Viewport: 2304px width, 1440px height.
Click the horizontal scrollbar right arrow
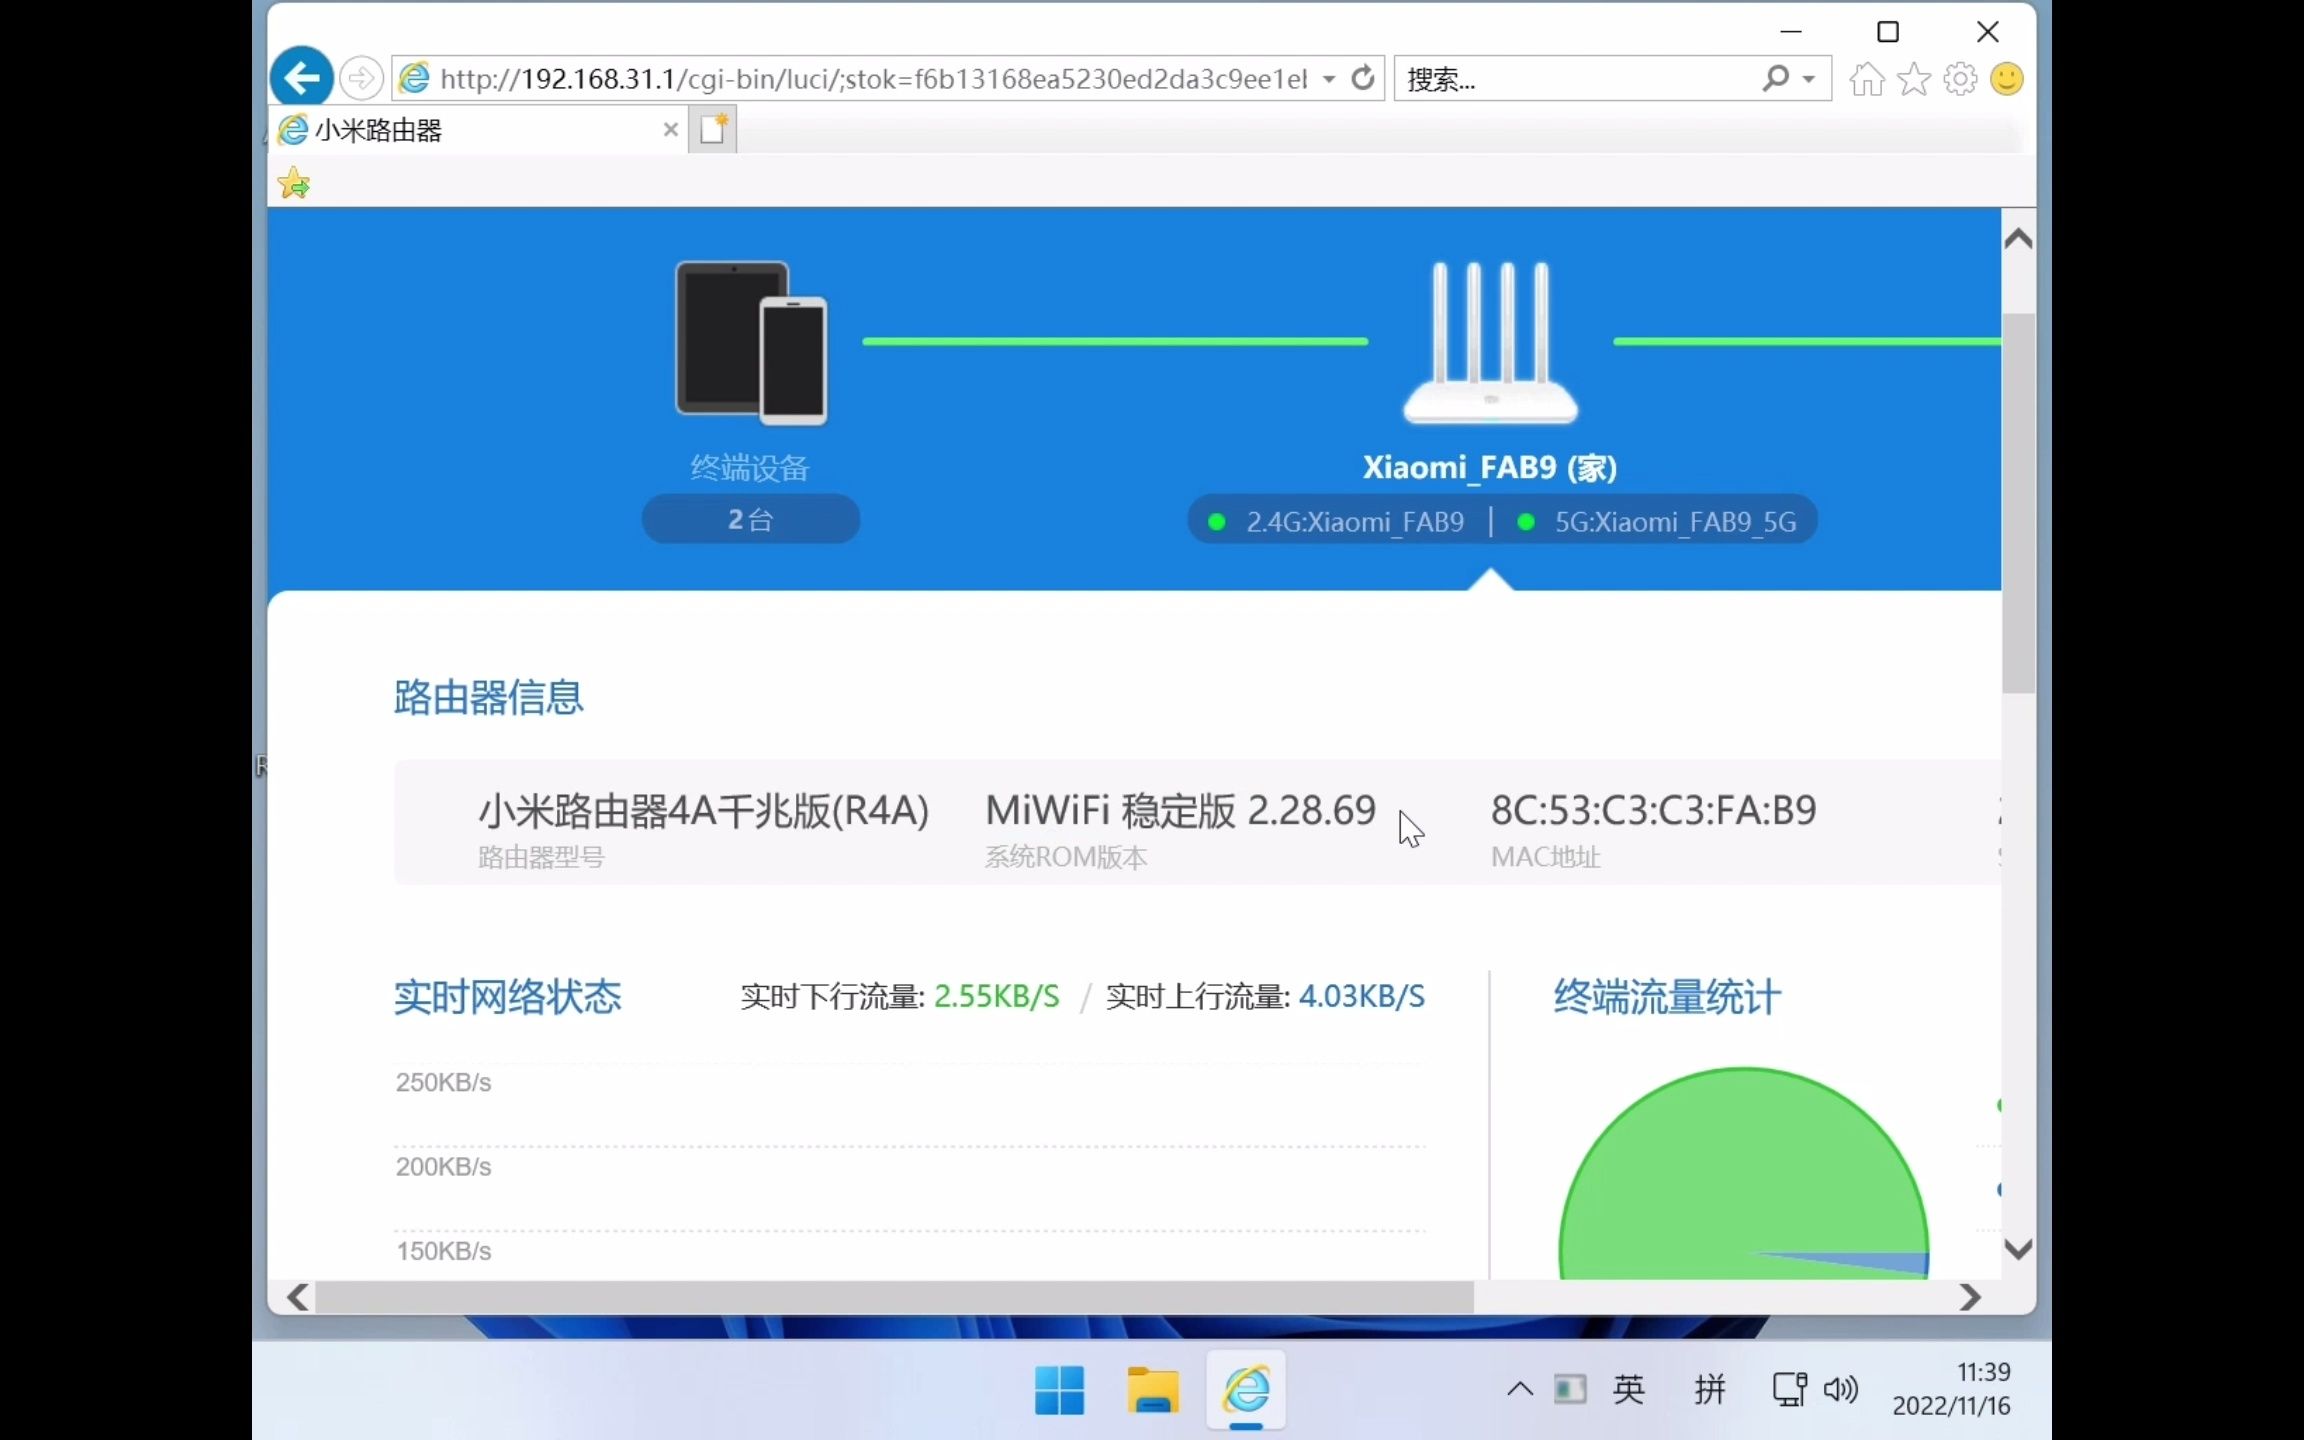pyautogui.click(x=1969, y=1297)
